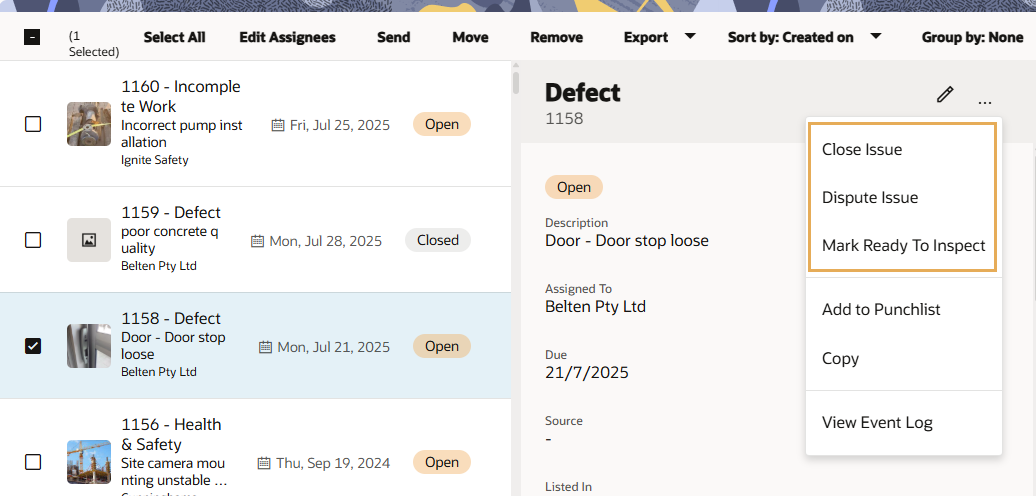1036x496 pixels.
Task: Click calendar icon beside Fri, Jul 25, 2025
Action: [278, 125]
